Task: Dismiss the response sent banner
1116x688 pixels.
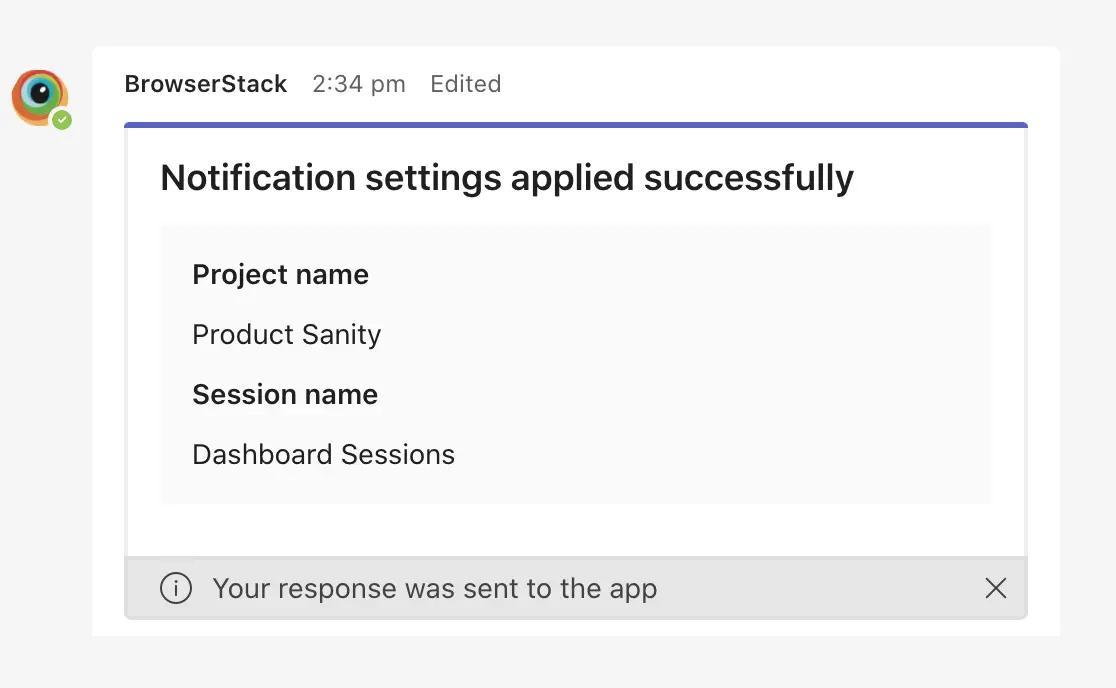Action: coord(995,588)
